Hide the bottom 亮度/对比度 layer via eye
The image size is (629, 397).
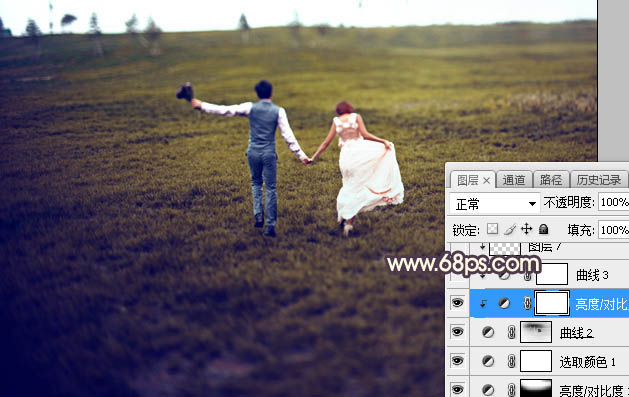(x=457, y=389)
